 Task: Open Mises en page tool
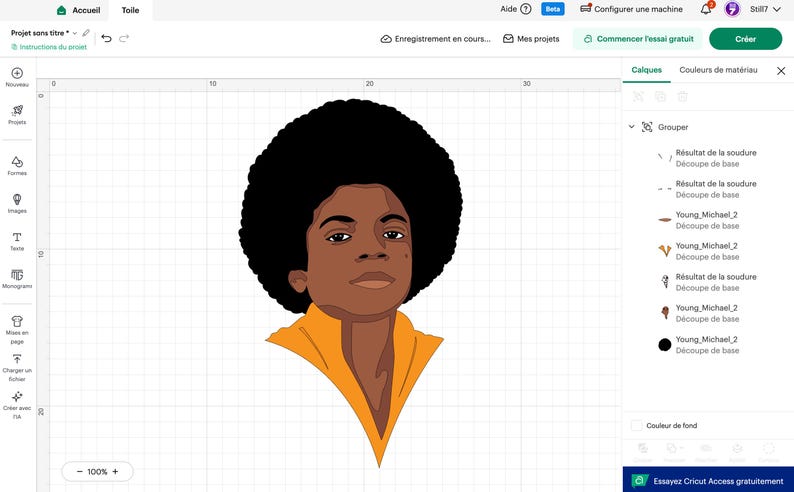click(x=17, y=330)
